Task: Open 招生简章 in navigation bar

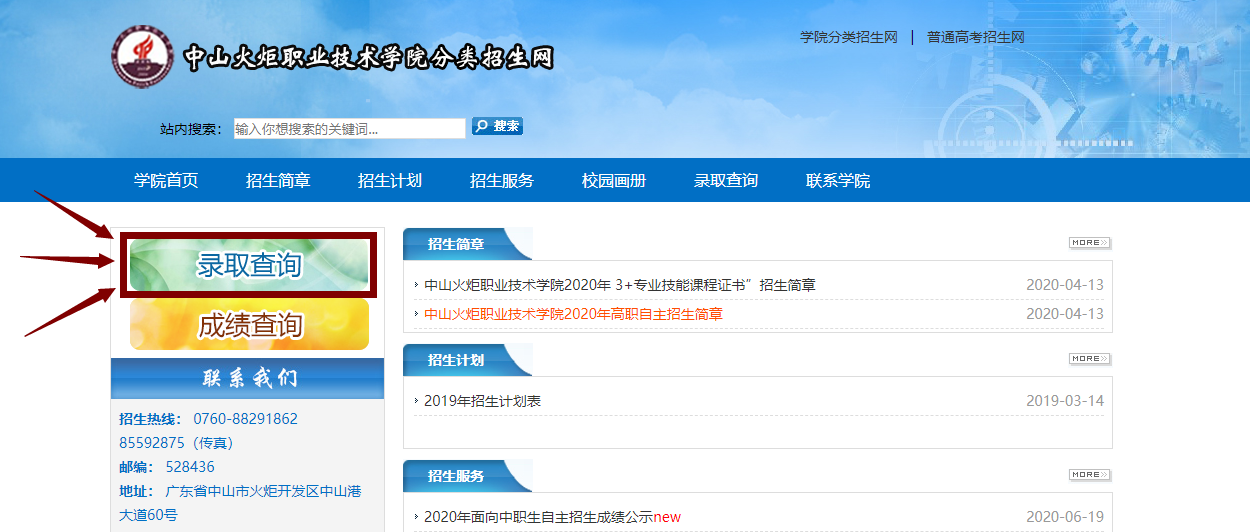Action: (278, 181)
